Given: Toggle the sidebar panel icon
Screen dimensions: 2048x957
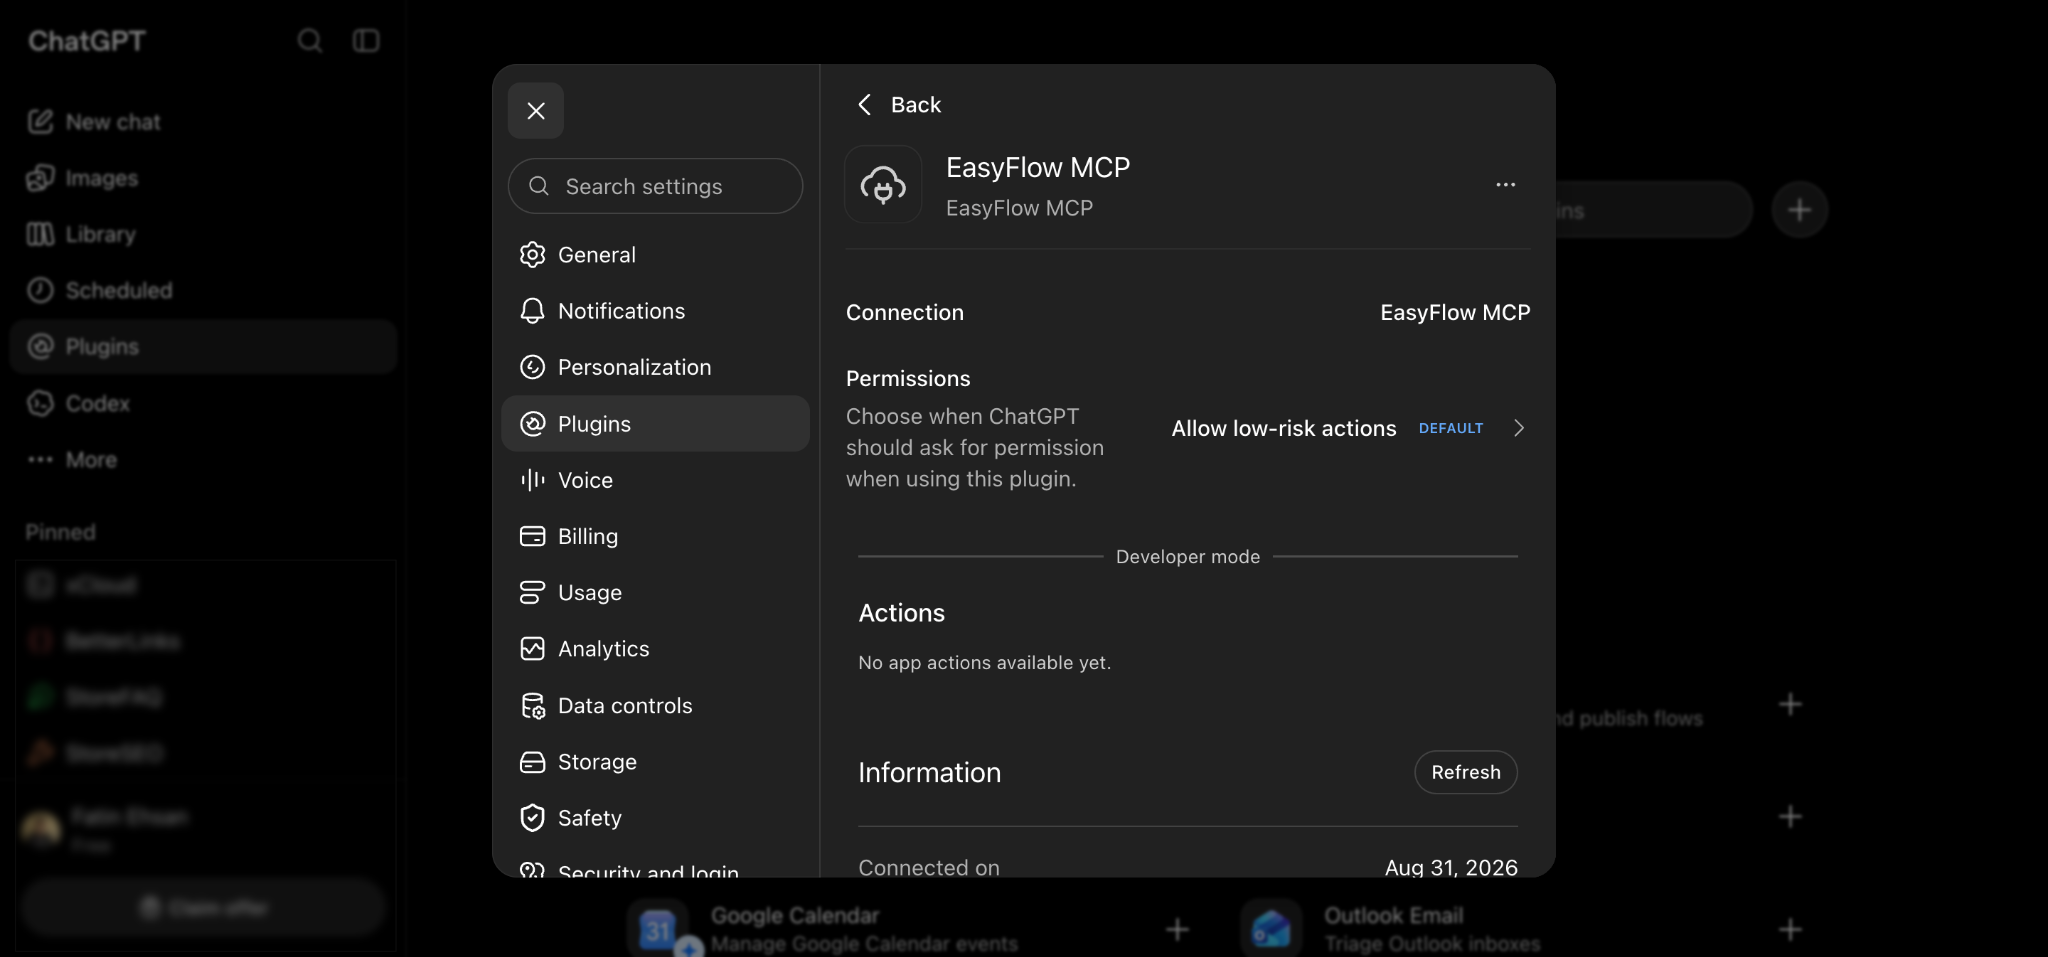Looking at the screenshot, I should click(366, 40).
